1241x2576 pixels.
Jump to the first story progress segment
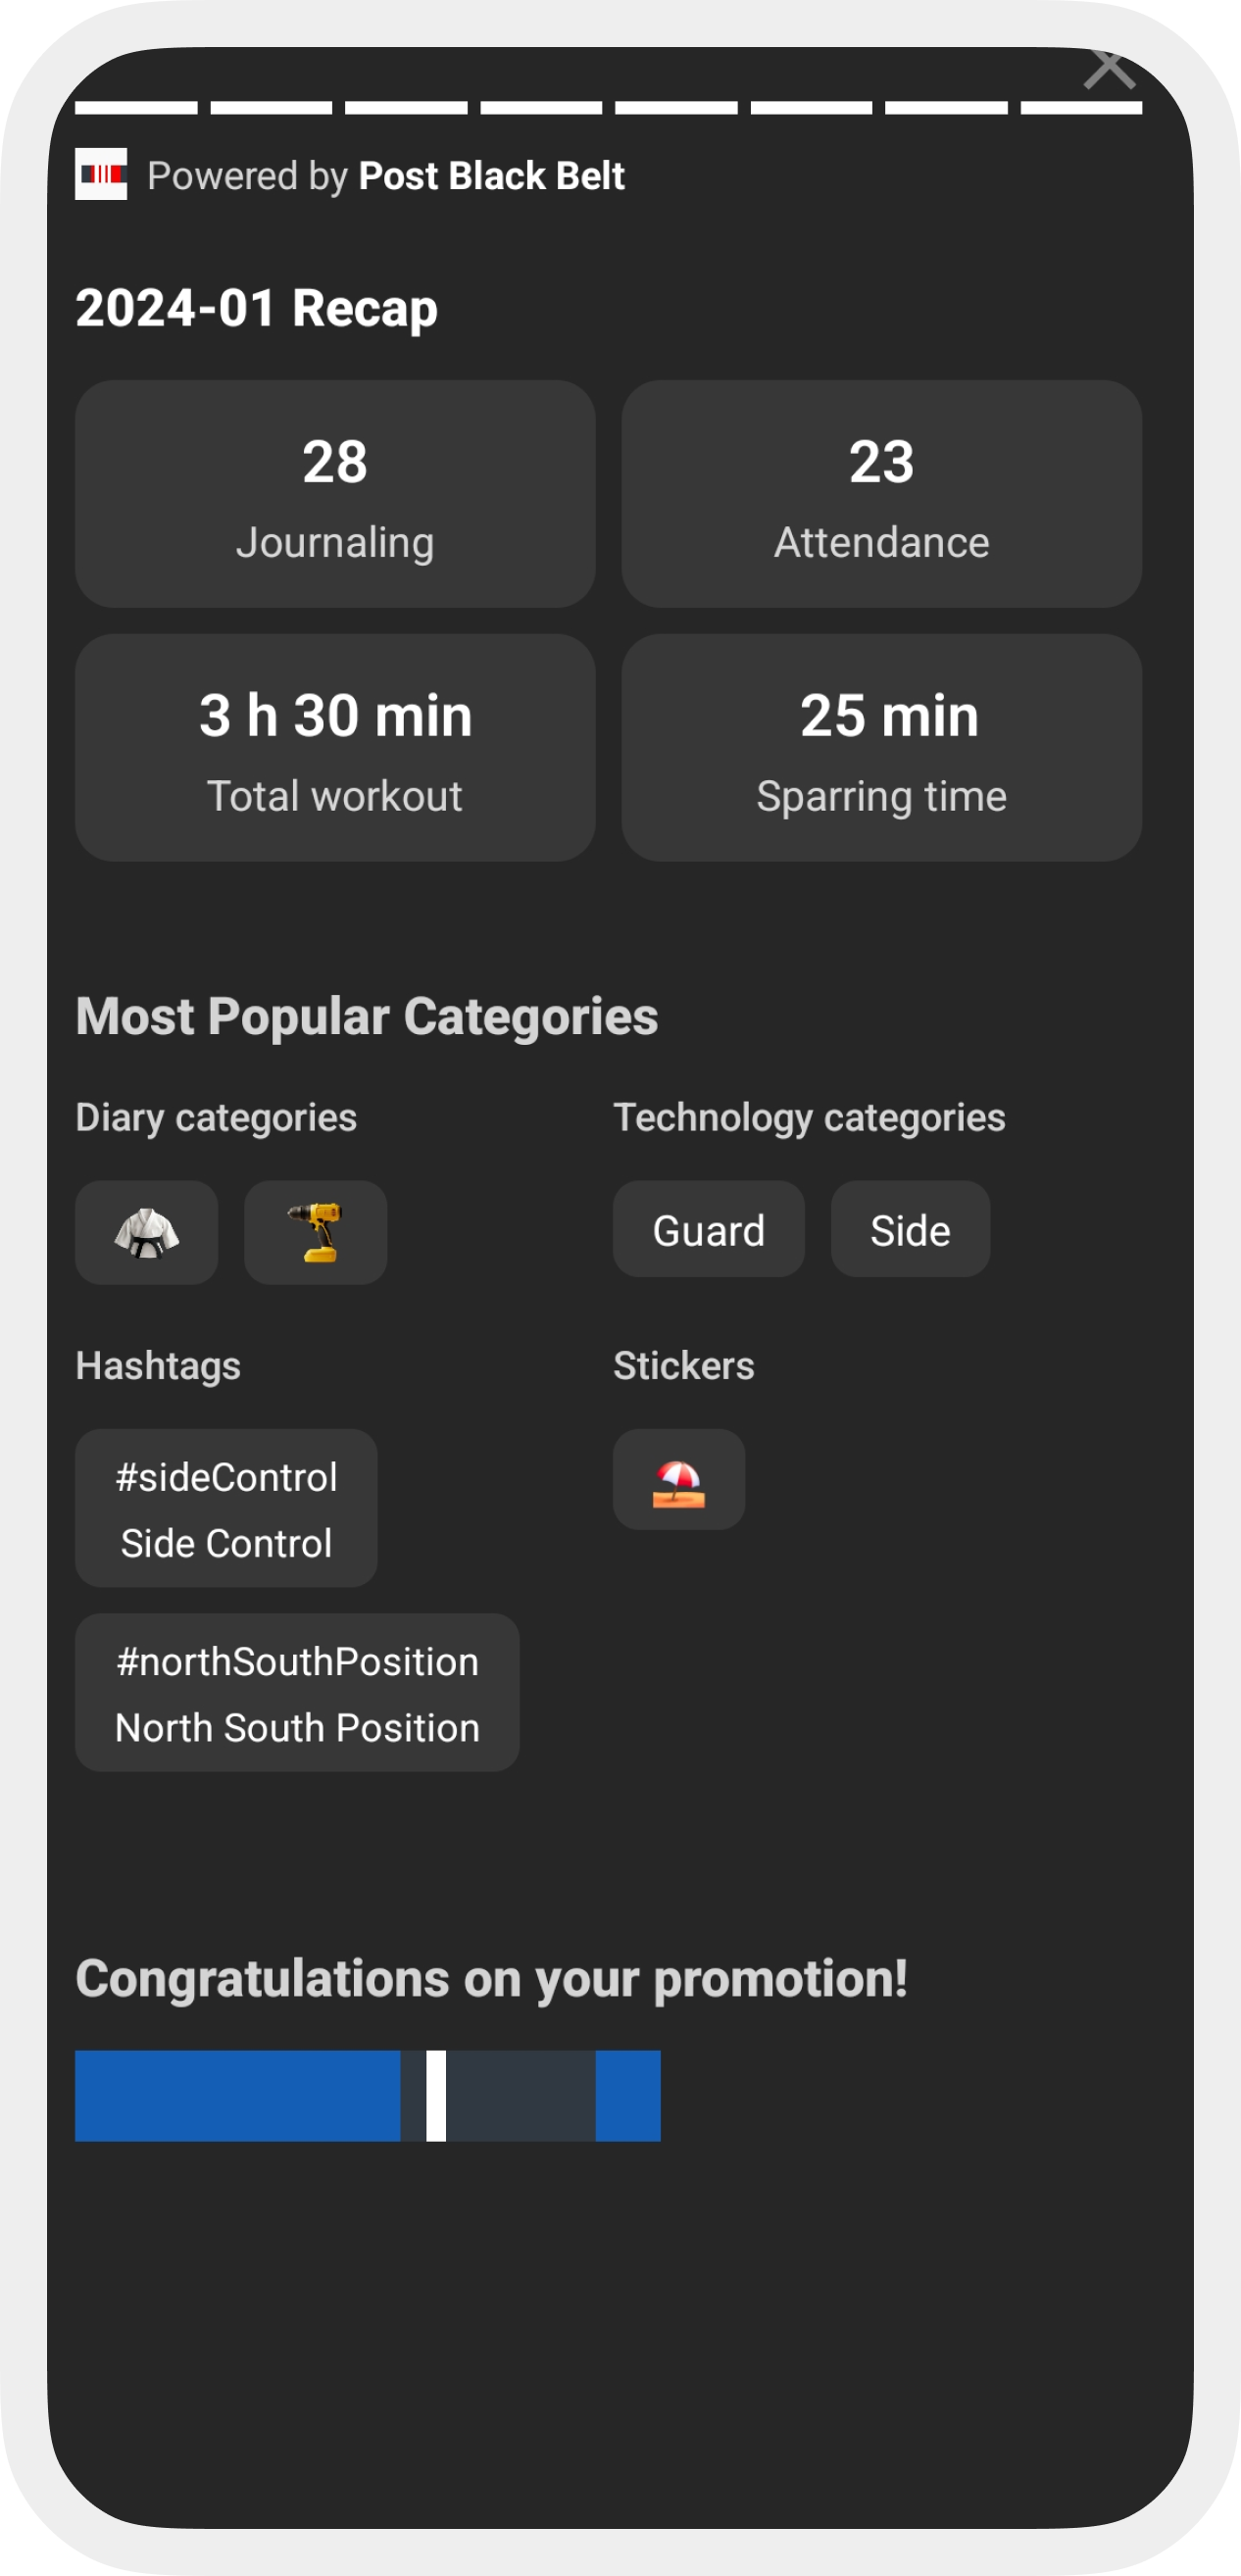point(136,108)
